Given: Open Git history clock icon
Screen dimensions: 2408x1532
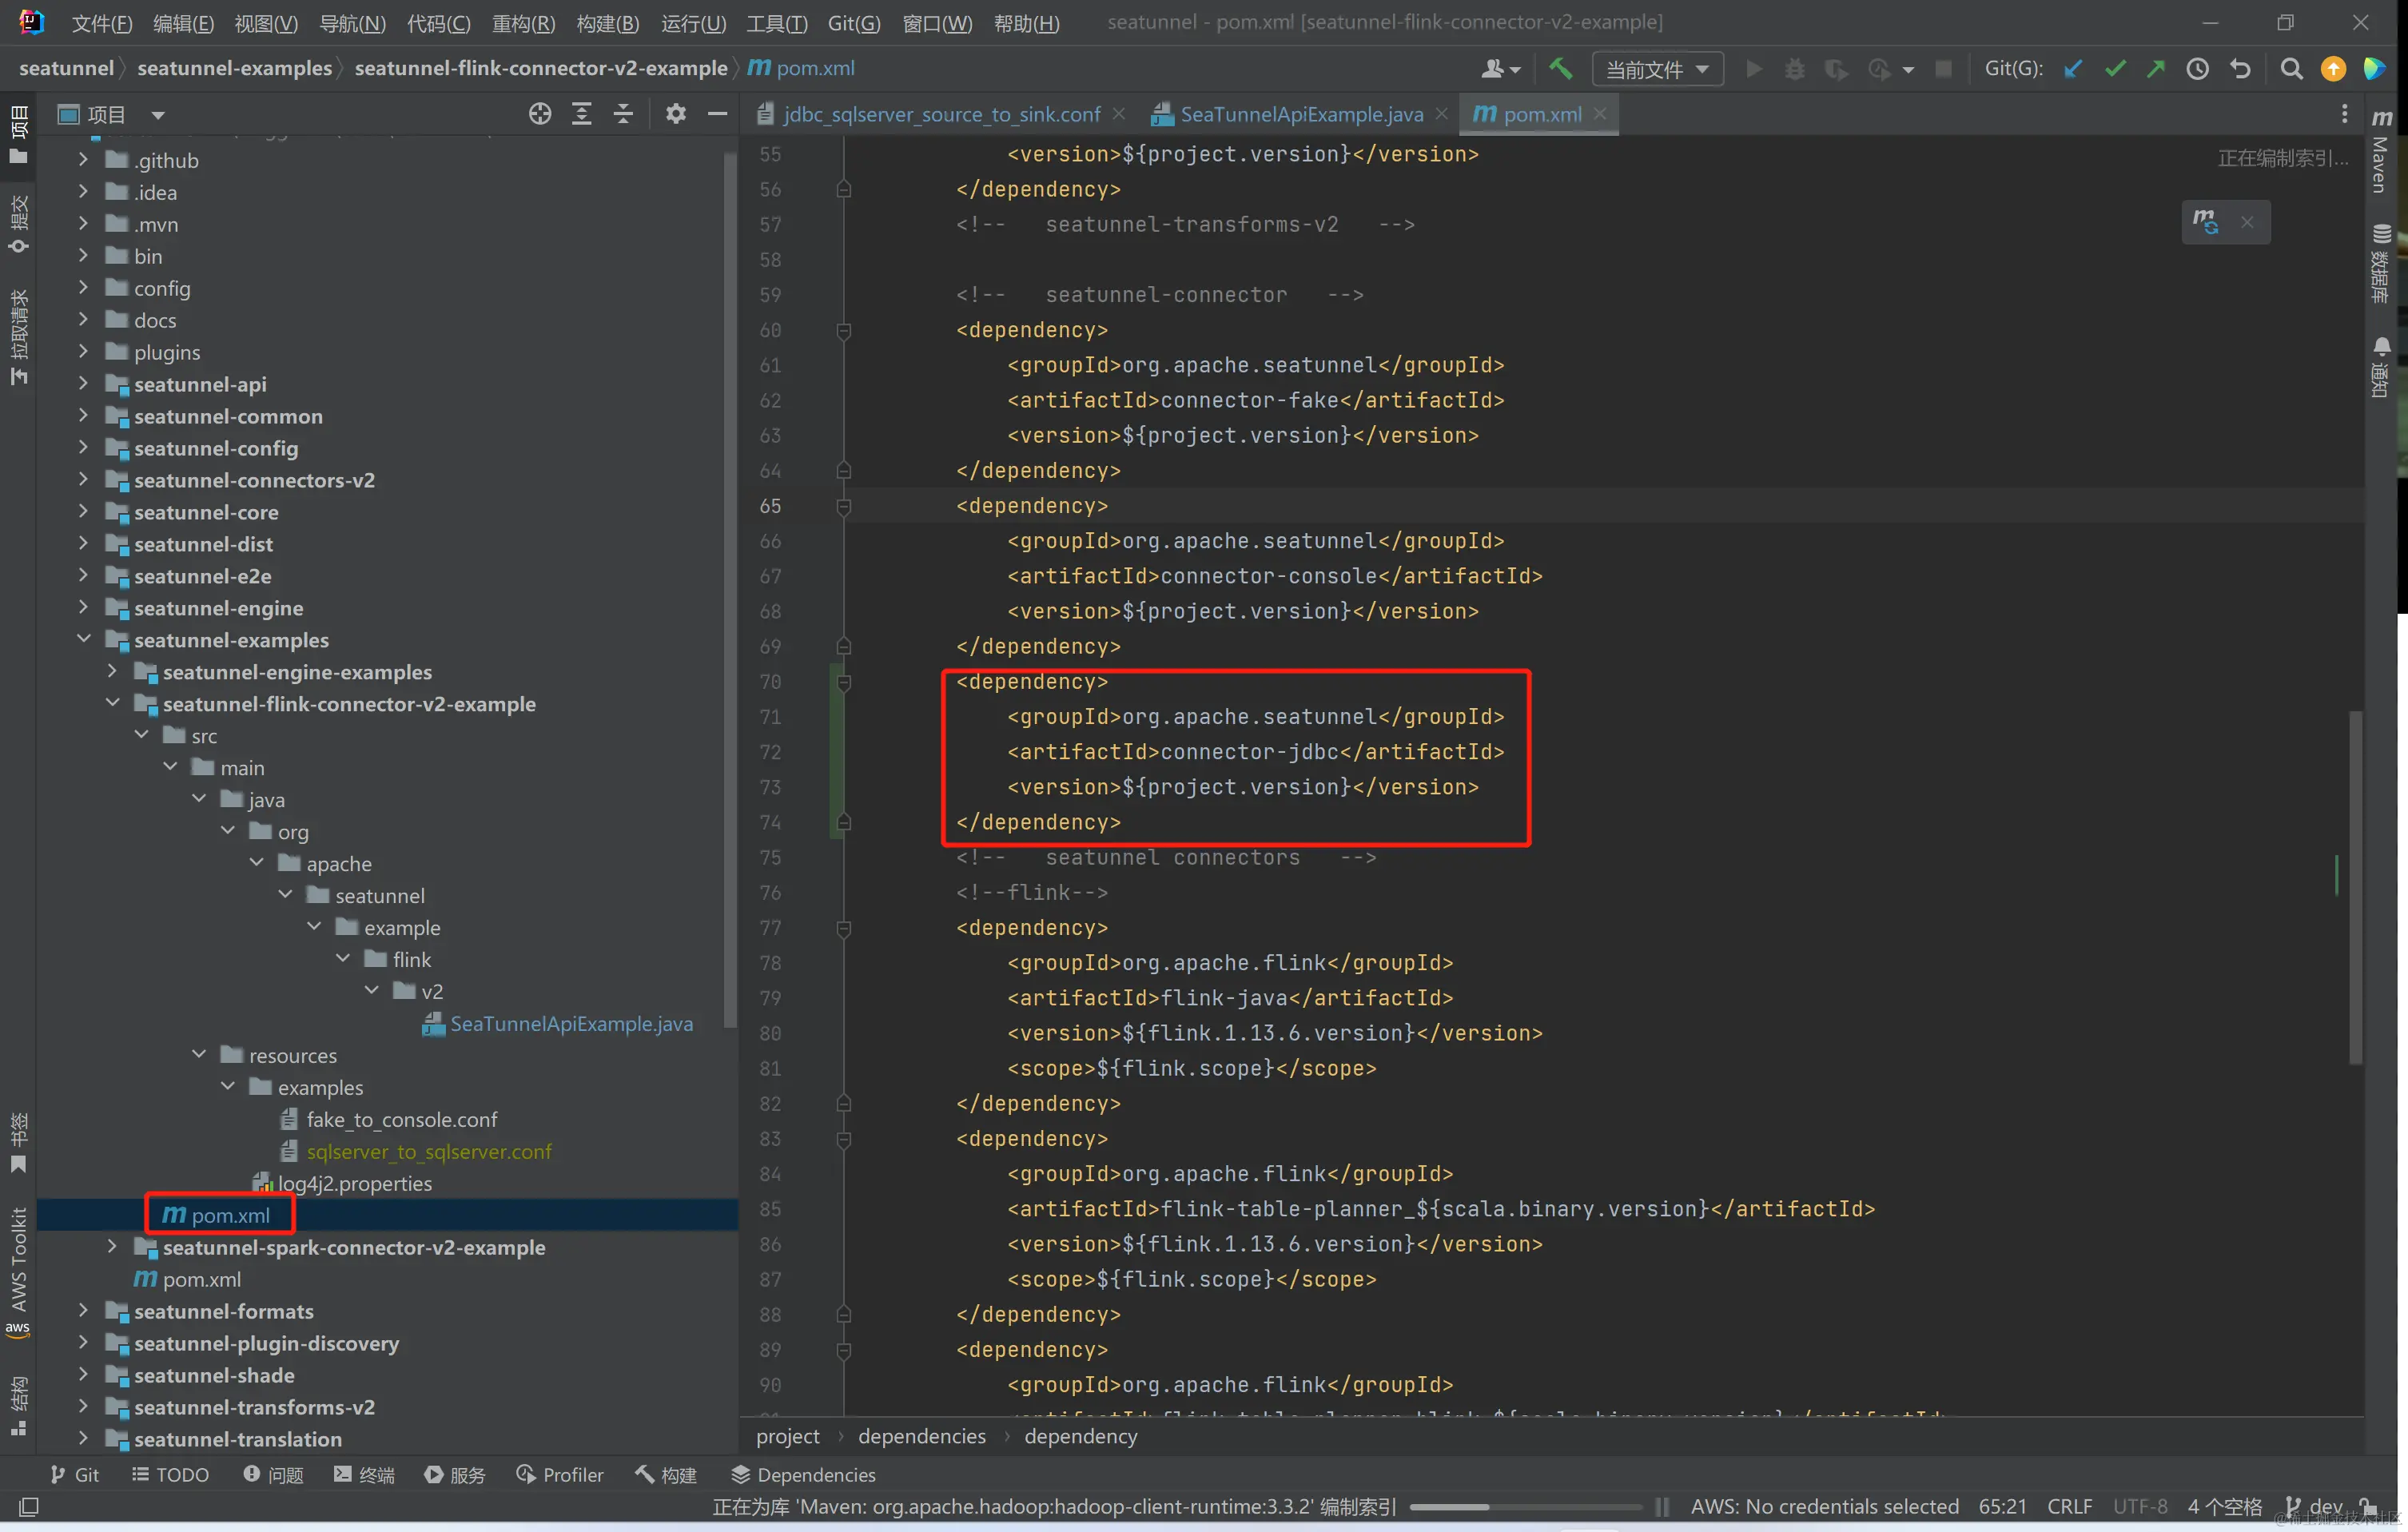Looking at the screenshot, I should coord(2197,69).
